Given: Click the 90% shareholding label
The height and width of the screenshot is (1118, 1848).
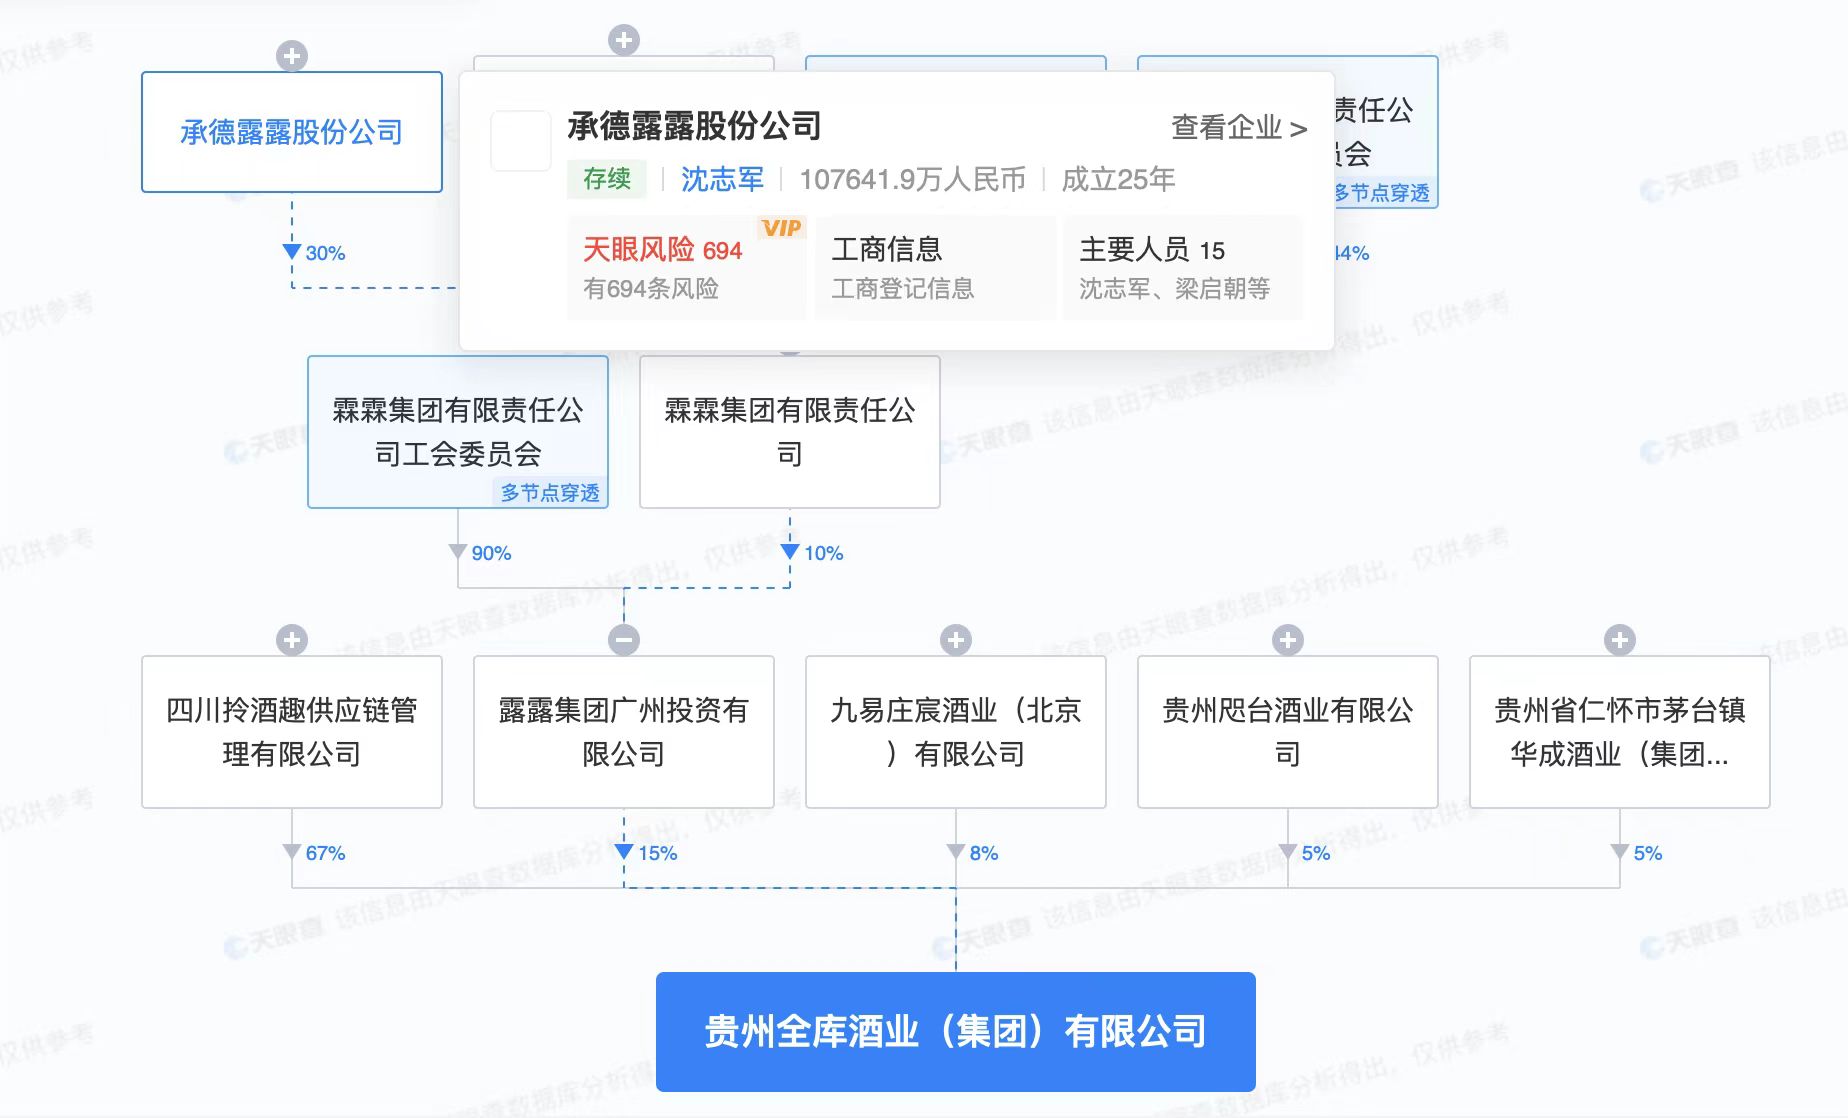Looking at the screenshot, I should [491, 553].
